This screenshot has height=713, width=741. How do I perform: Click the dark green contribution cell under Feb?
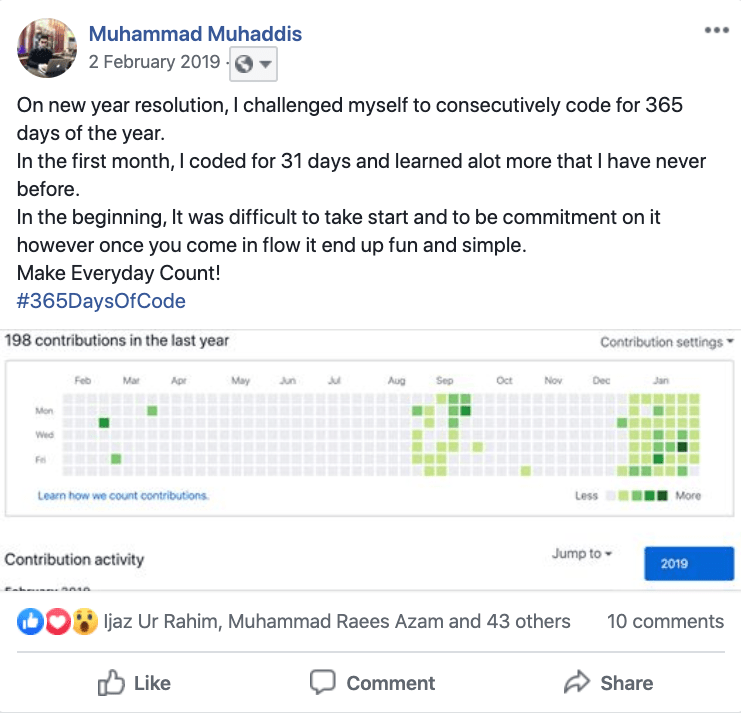(x=104, y=422)
